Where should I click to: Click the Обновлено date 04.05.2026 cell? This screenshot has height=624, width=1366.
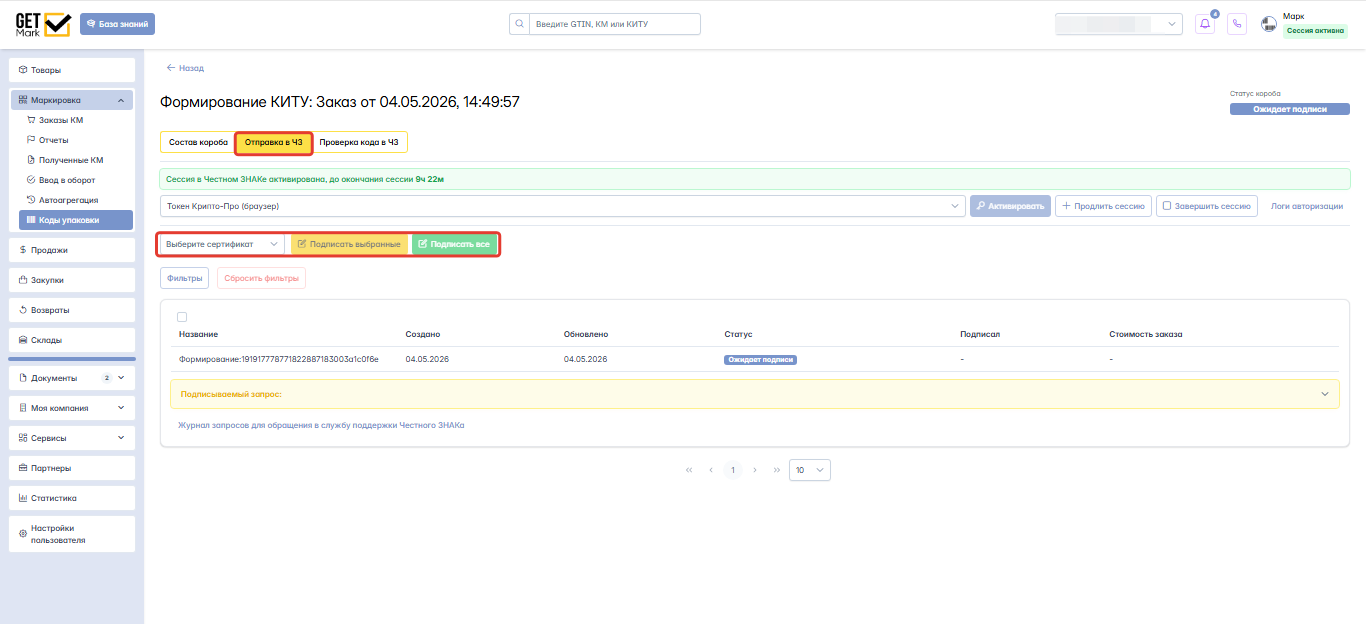click(x=586, y=359)
